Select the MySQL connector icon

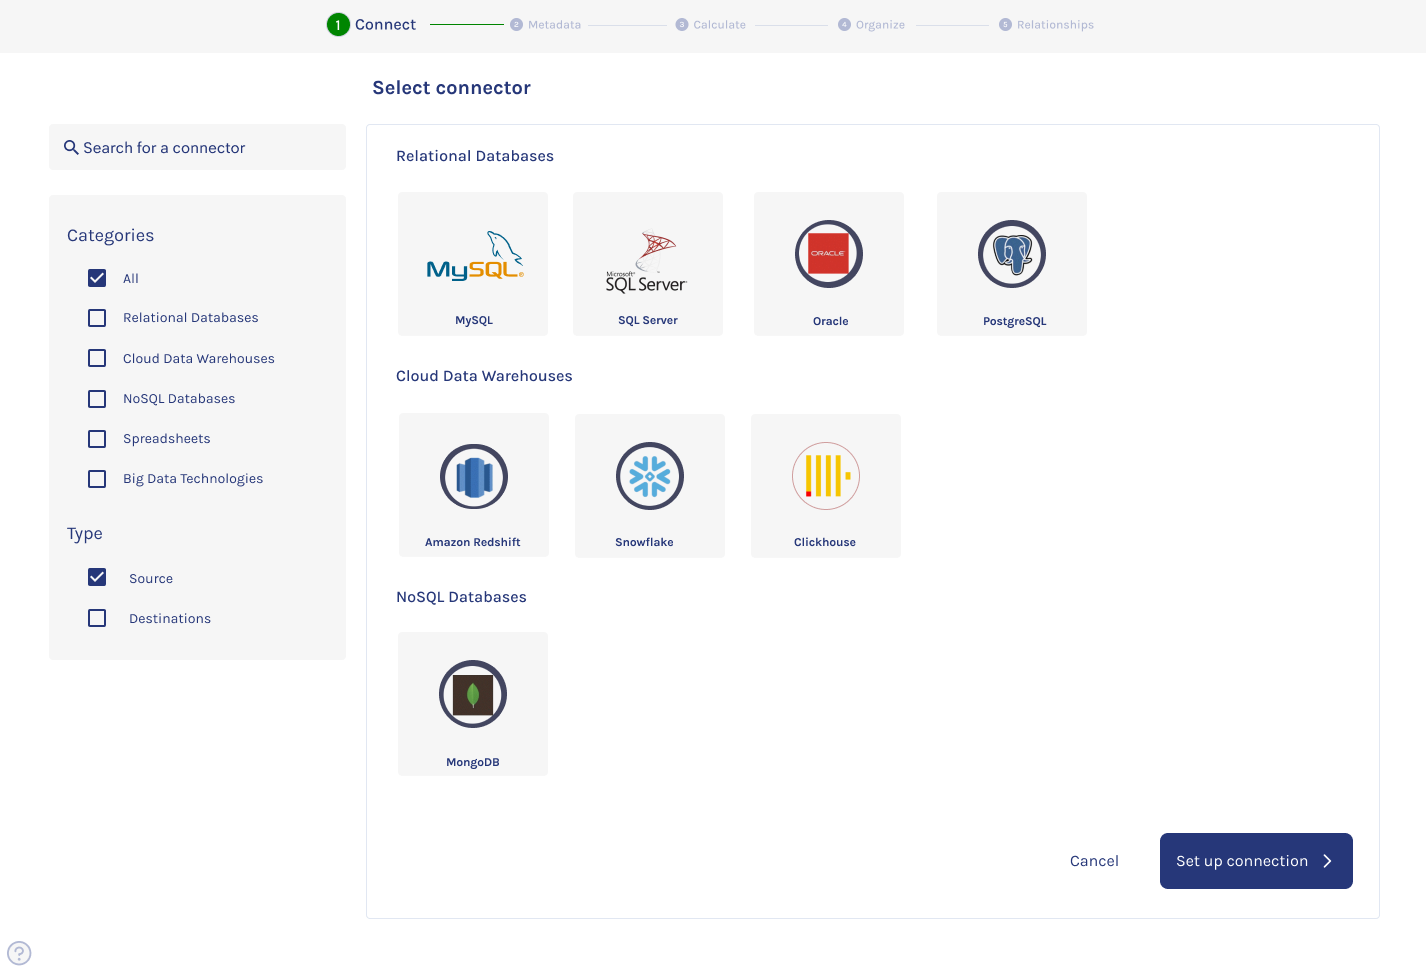(x=474, y=256)
